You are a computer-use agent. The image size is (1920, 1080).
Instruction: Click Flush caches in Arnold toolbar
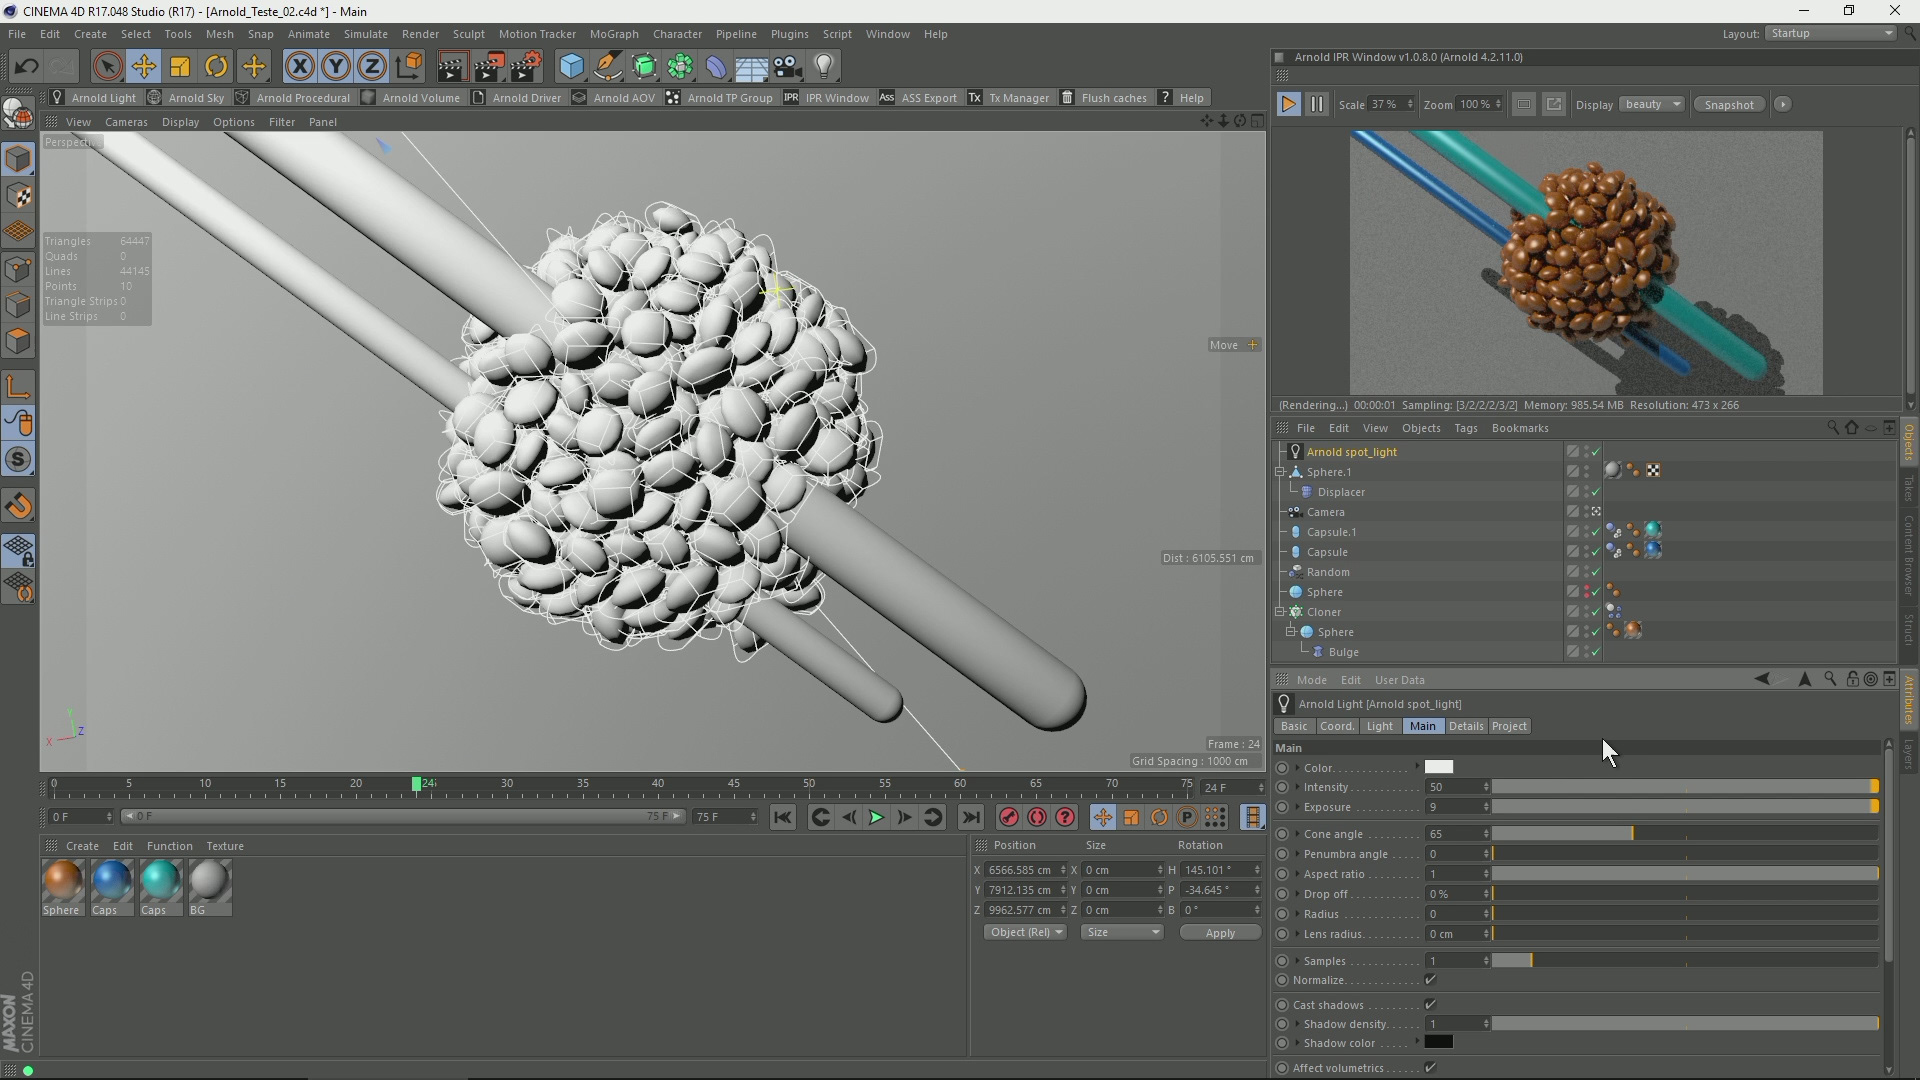1103,98
